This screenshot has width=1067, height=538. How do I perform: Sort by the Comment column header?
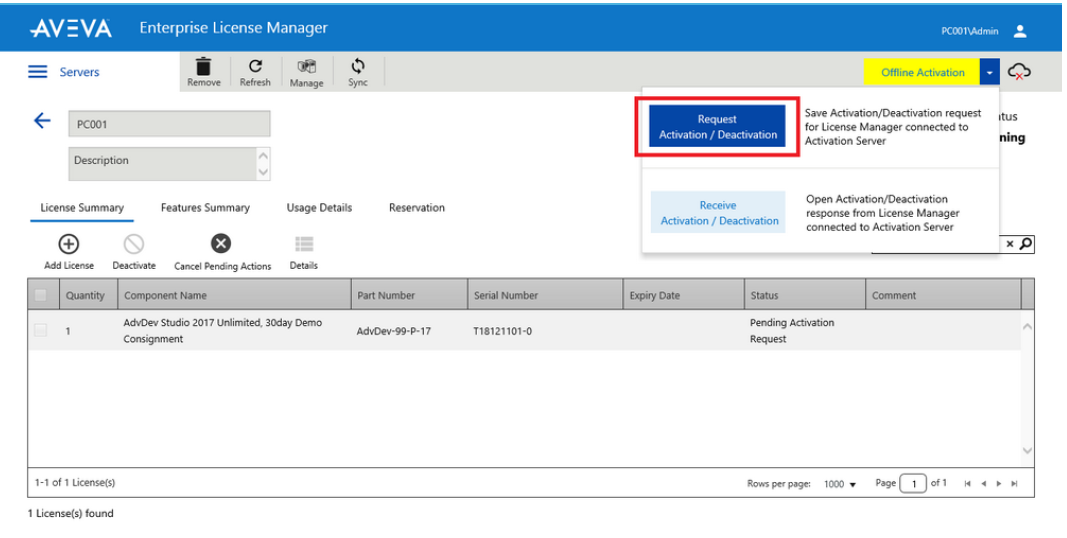click(x=943, y=295)
